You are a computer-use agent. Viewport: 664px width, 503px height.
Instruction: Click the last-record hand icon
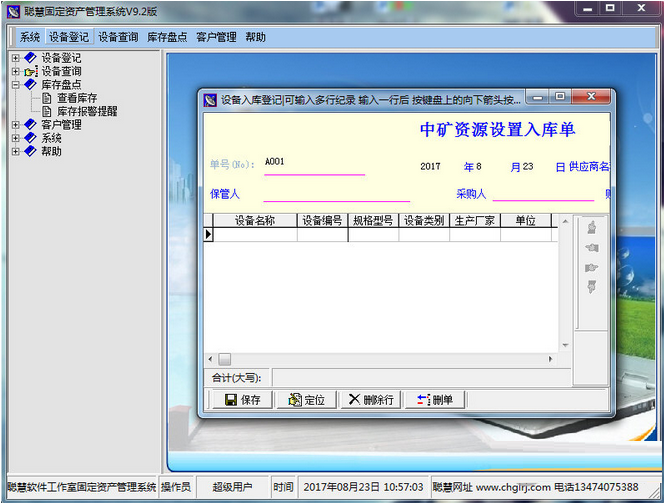tap(592, 287)
